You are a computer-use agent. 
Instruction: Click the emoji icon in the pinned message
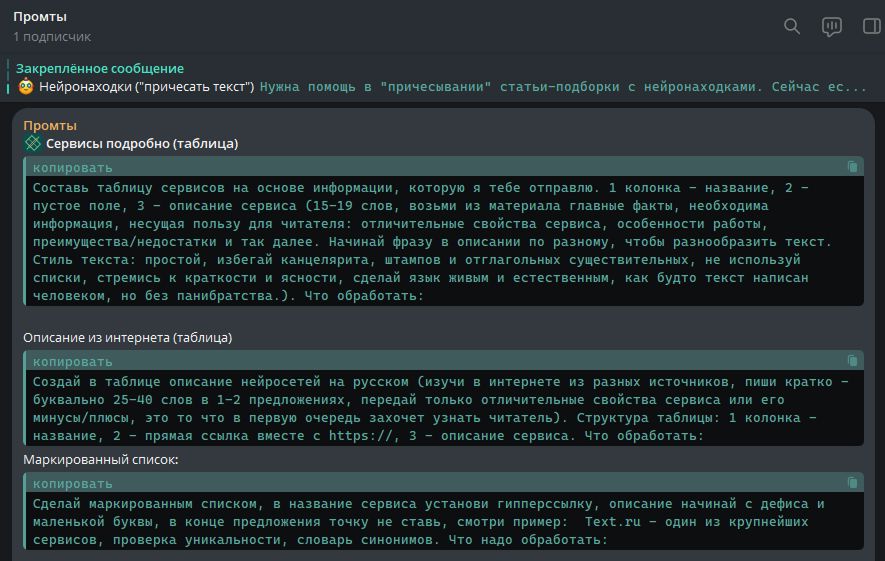pos(26,87)
